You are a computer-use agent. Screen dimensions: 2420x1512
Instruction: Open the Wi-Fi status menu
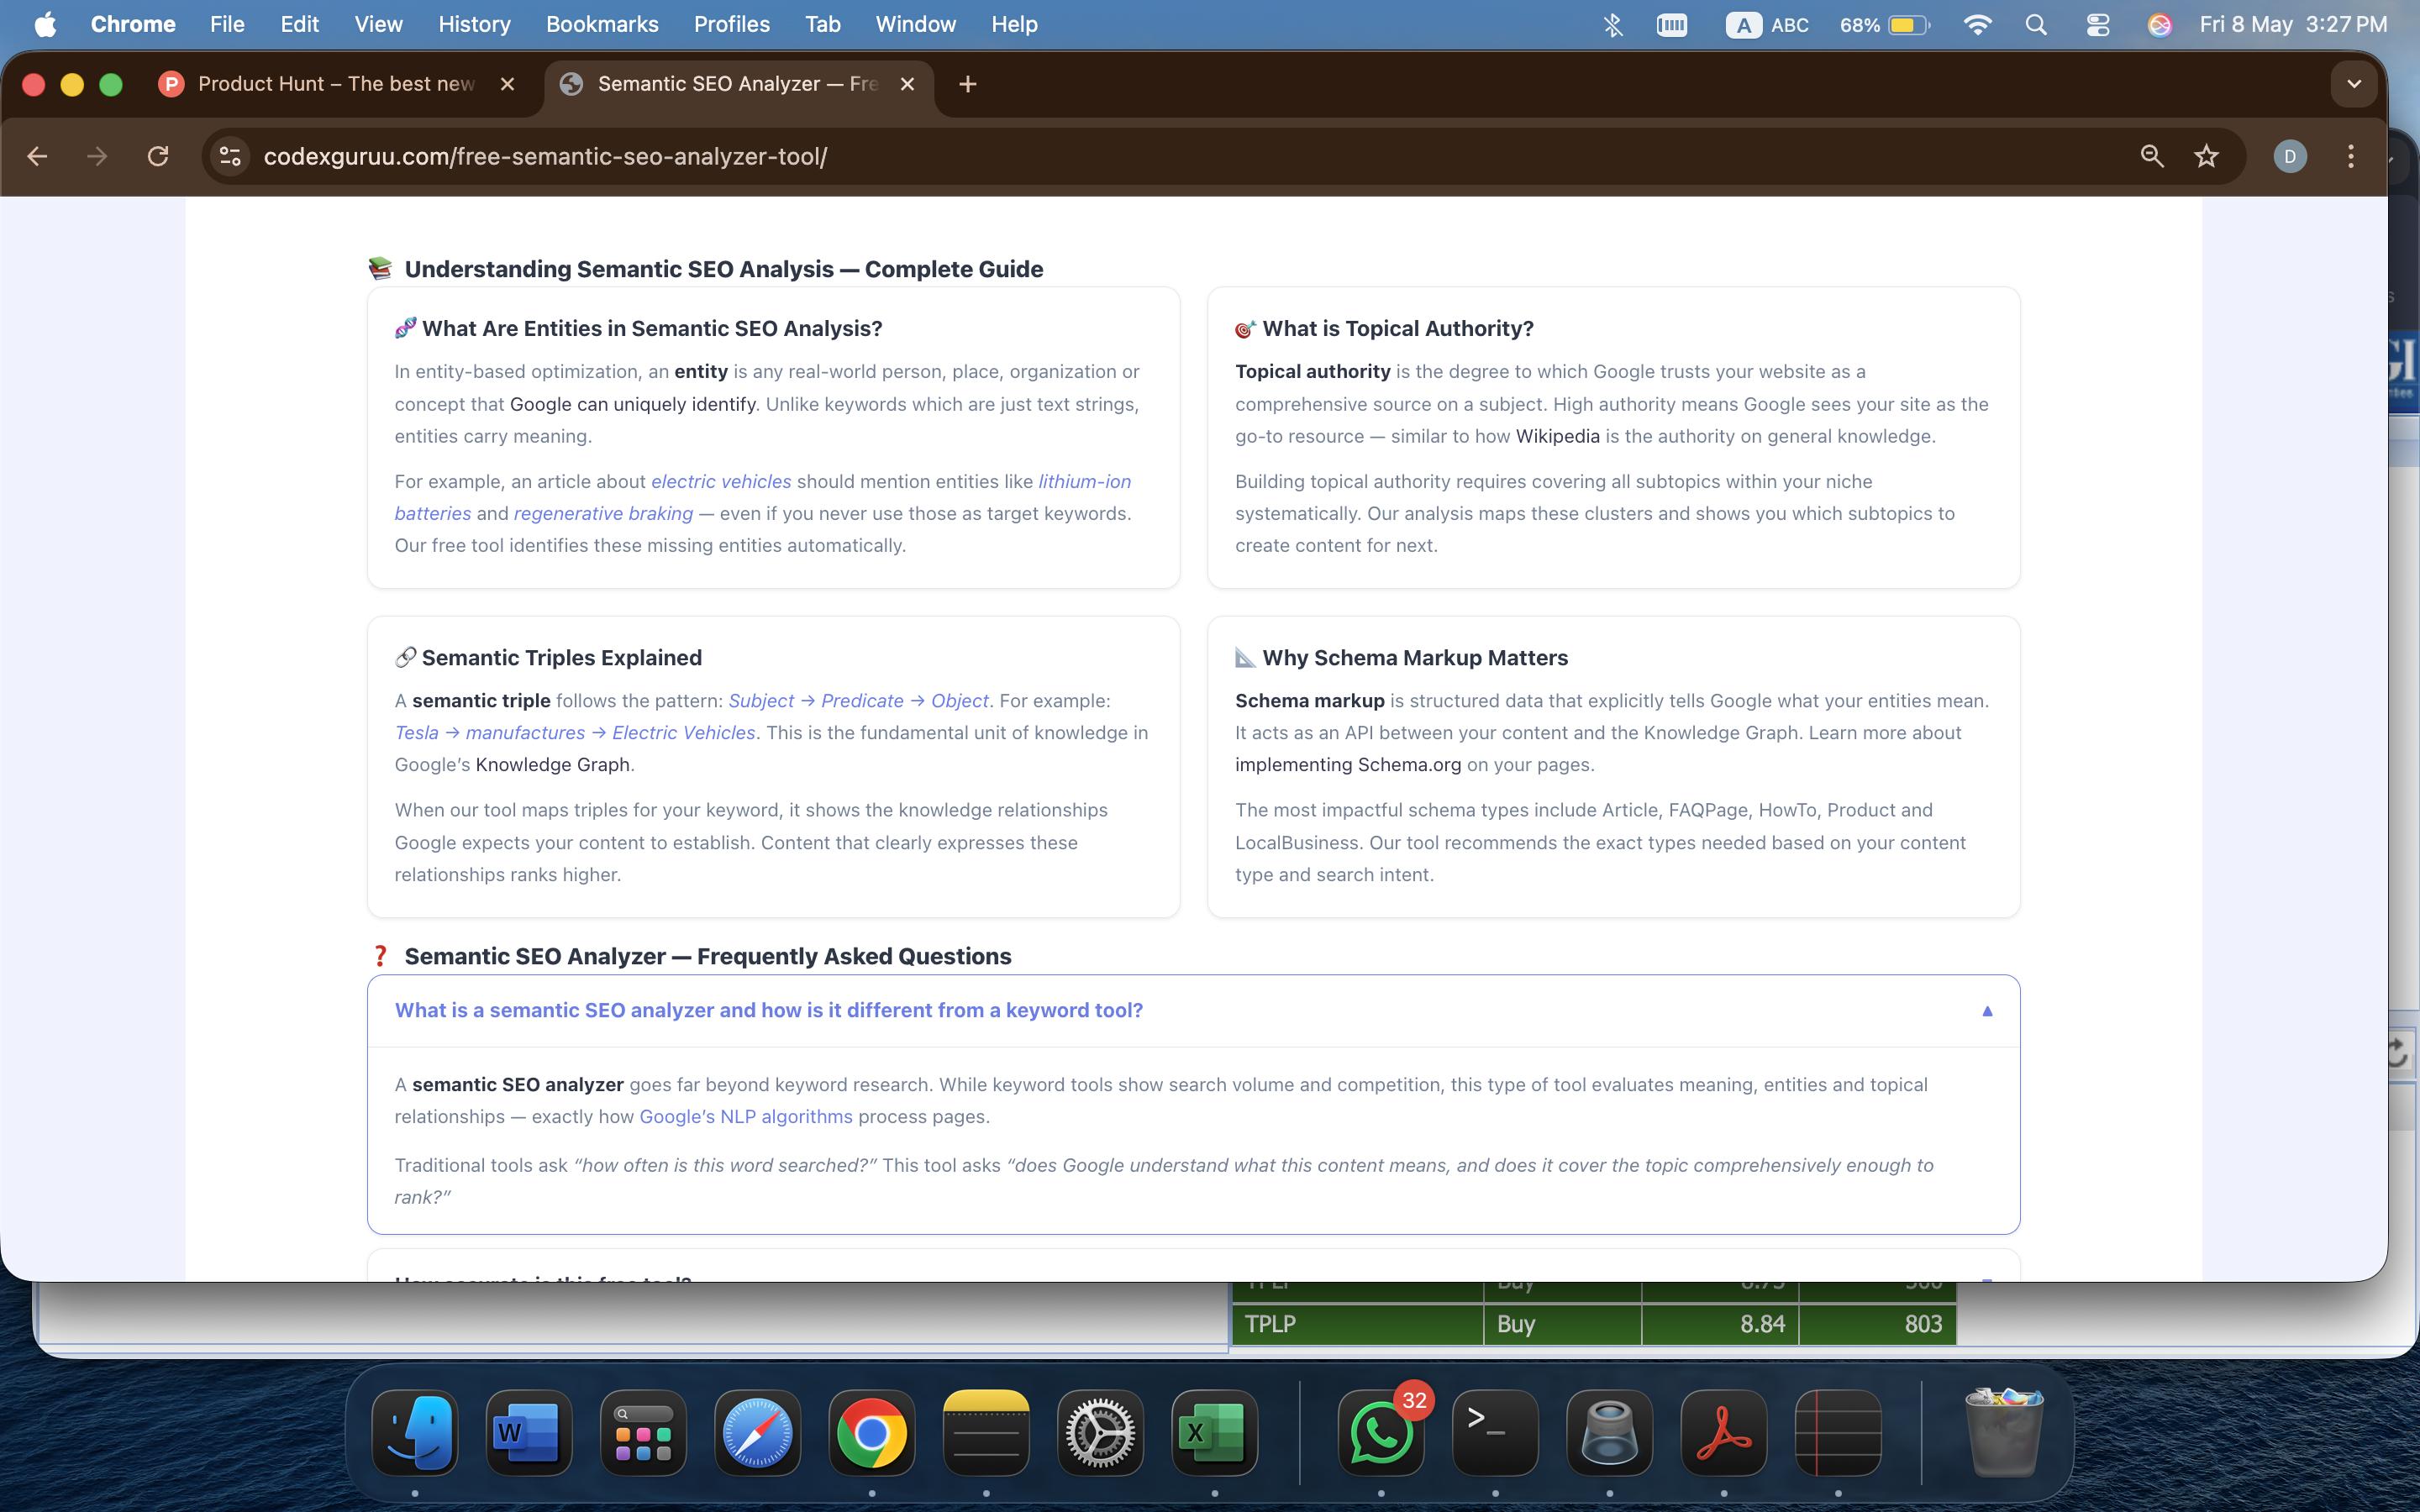[1976, 24]
